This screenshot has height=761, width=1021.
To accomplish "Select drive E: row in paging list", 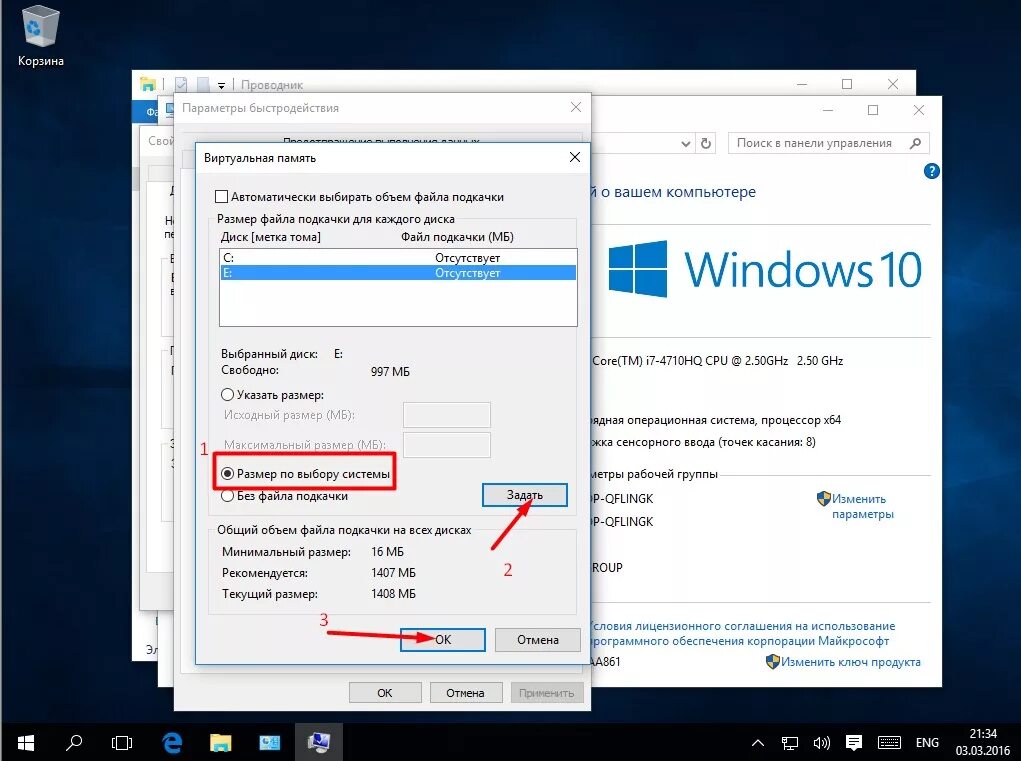I will pos(398,273).
